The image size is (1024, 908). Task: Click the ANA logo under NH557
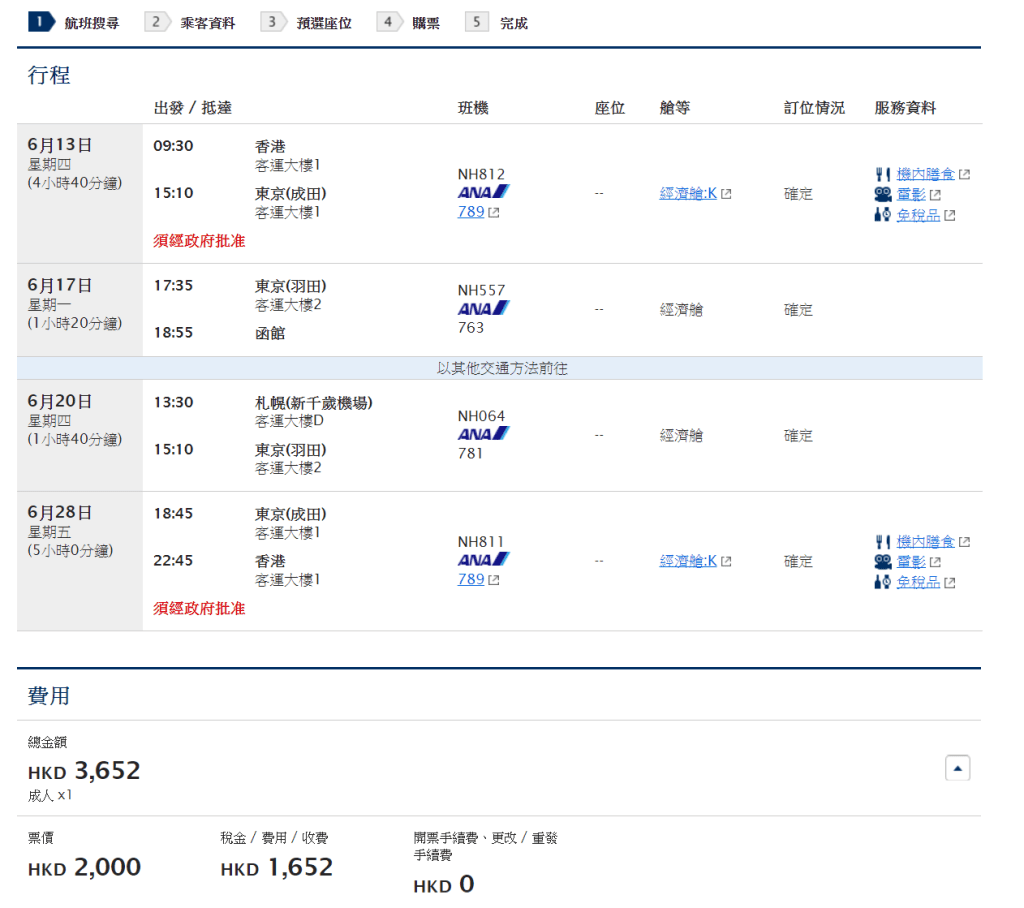pos(483,308)
